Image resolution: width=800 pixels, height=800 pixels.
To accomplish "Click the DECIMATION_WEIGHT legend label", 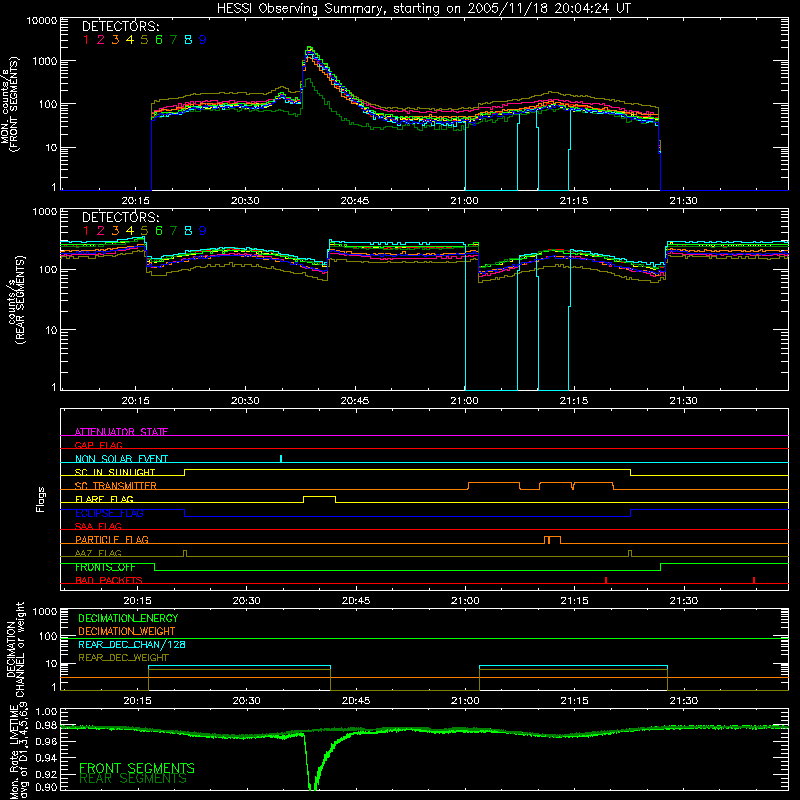I will 127,631.
